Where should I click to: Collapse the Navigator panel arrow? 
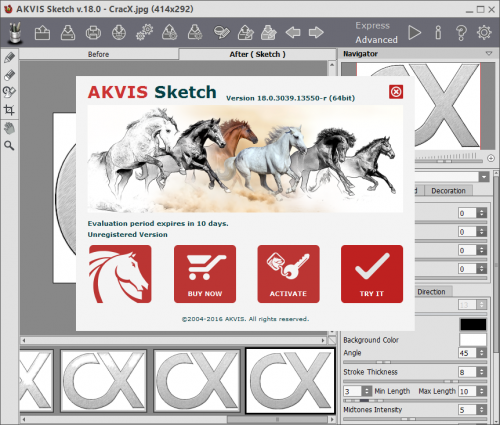pyautogui.click(x=489, y=53)
